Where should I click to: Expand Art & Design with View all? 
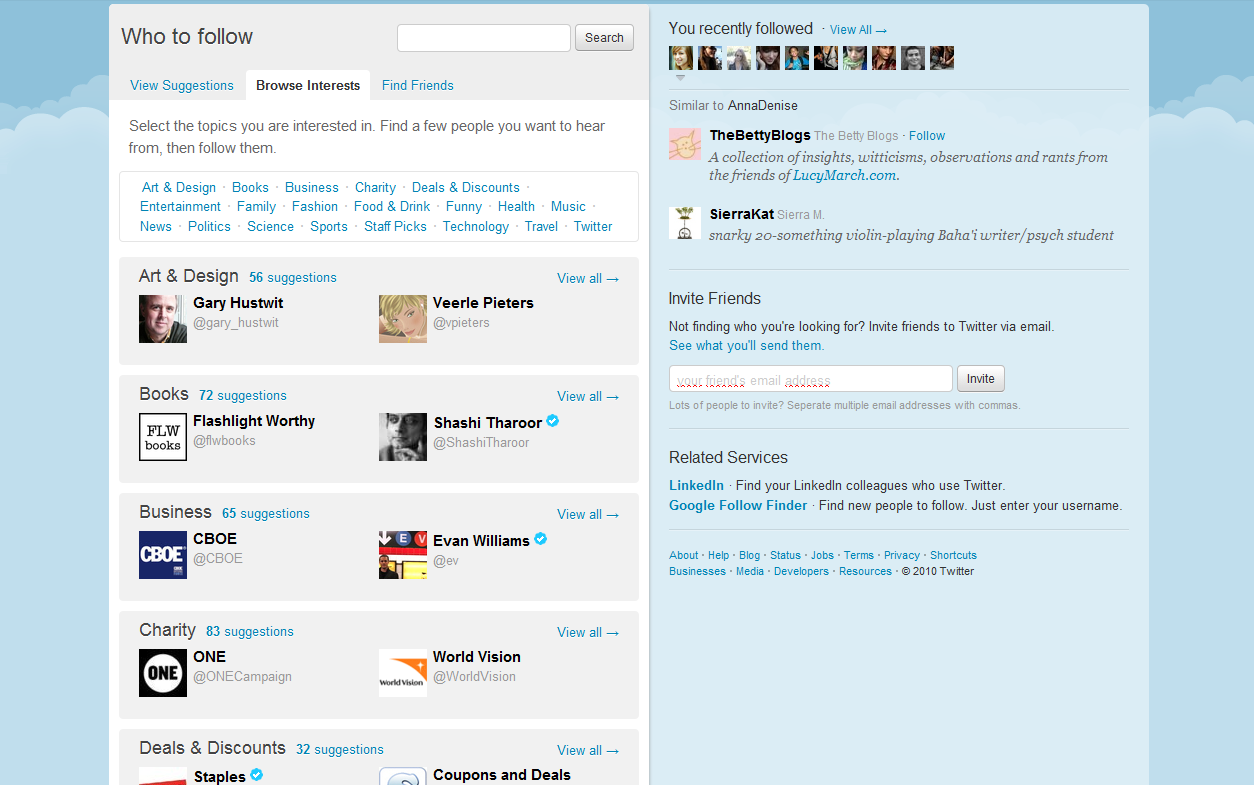point(588,278)
